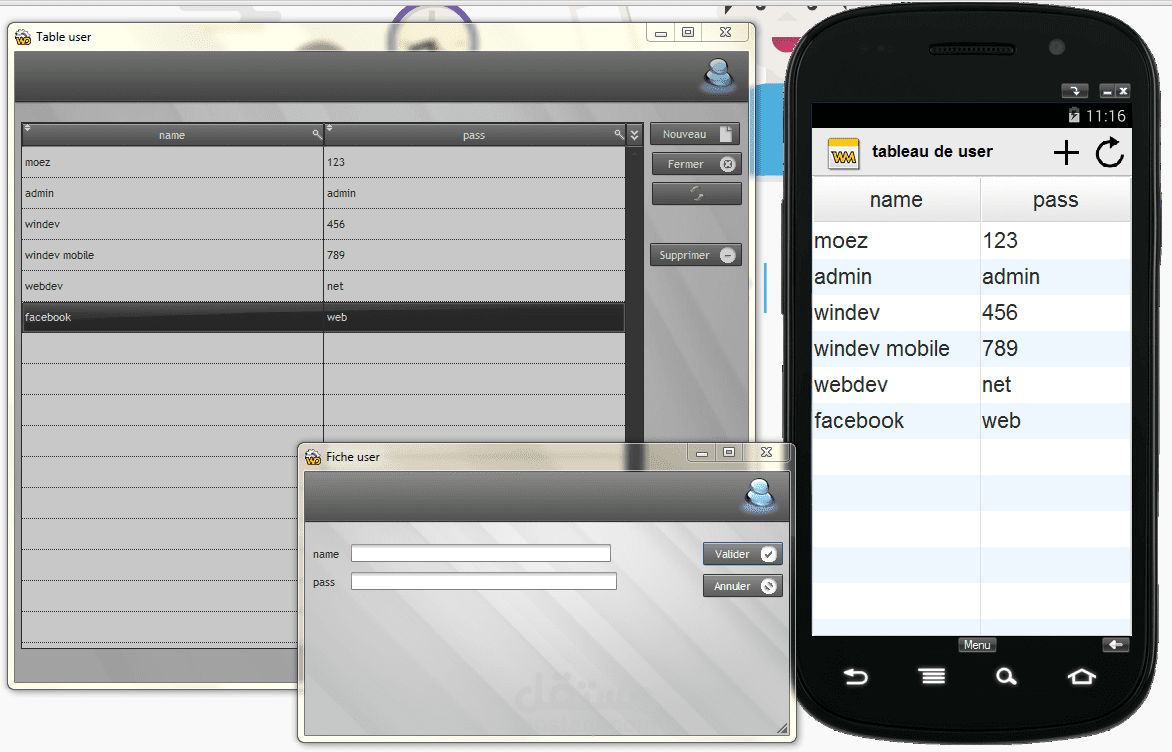Click Valider in Fiche user window

742,554
